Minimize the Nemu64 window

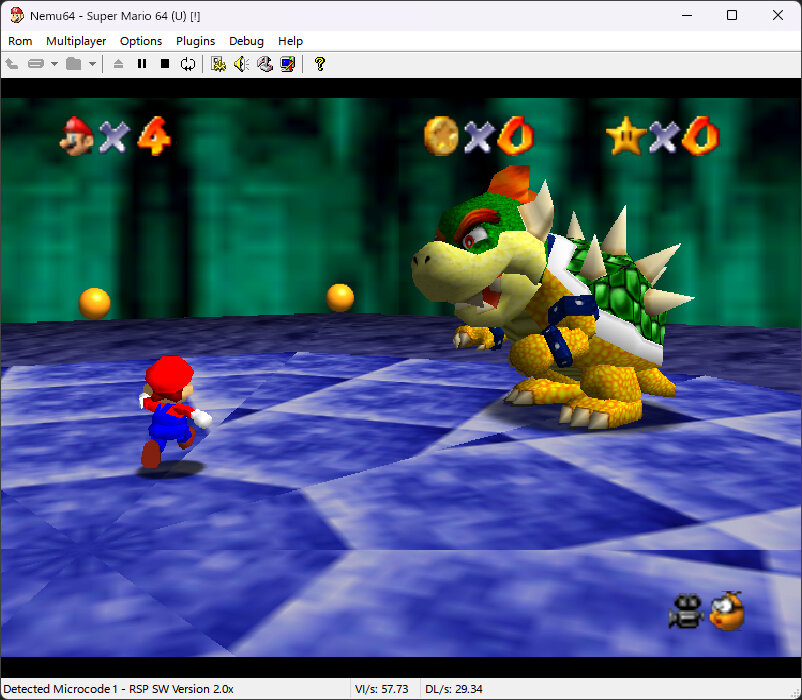(x=687, y=15)
